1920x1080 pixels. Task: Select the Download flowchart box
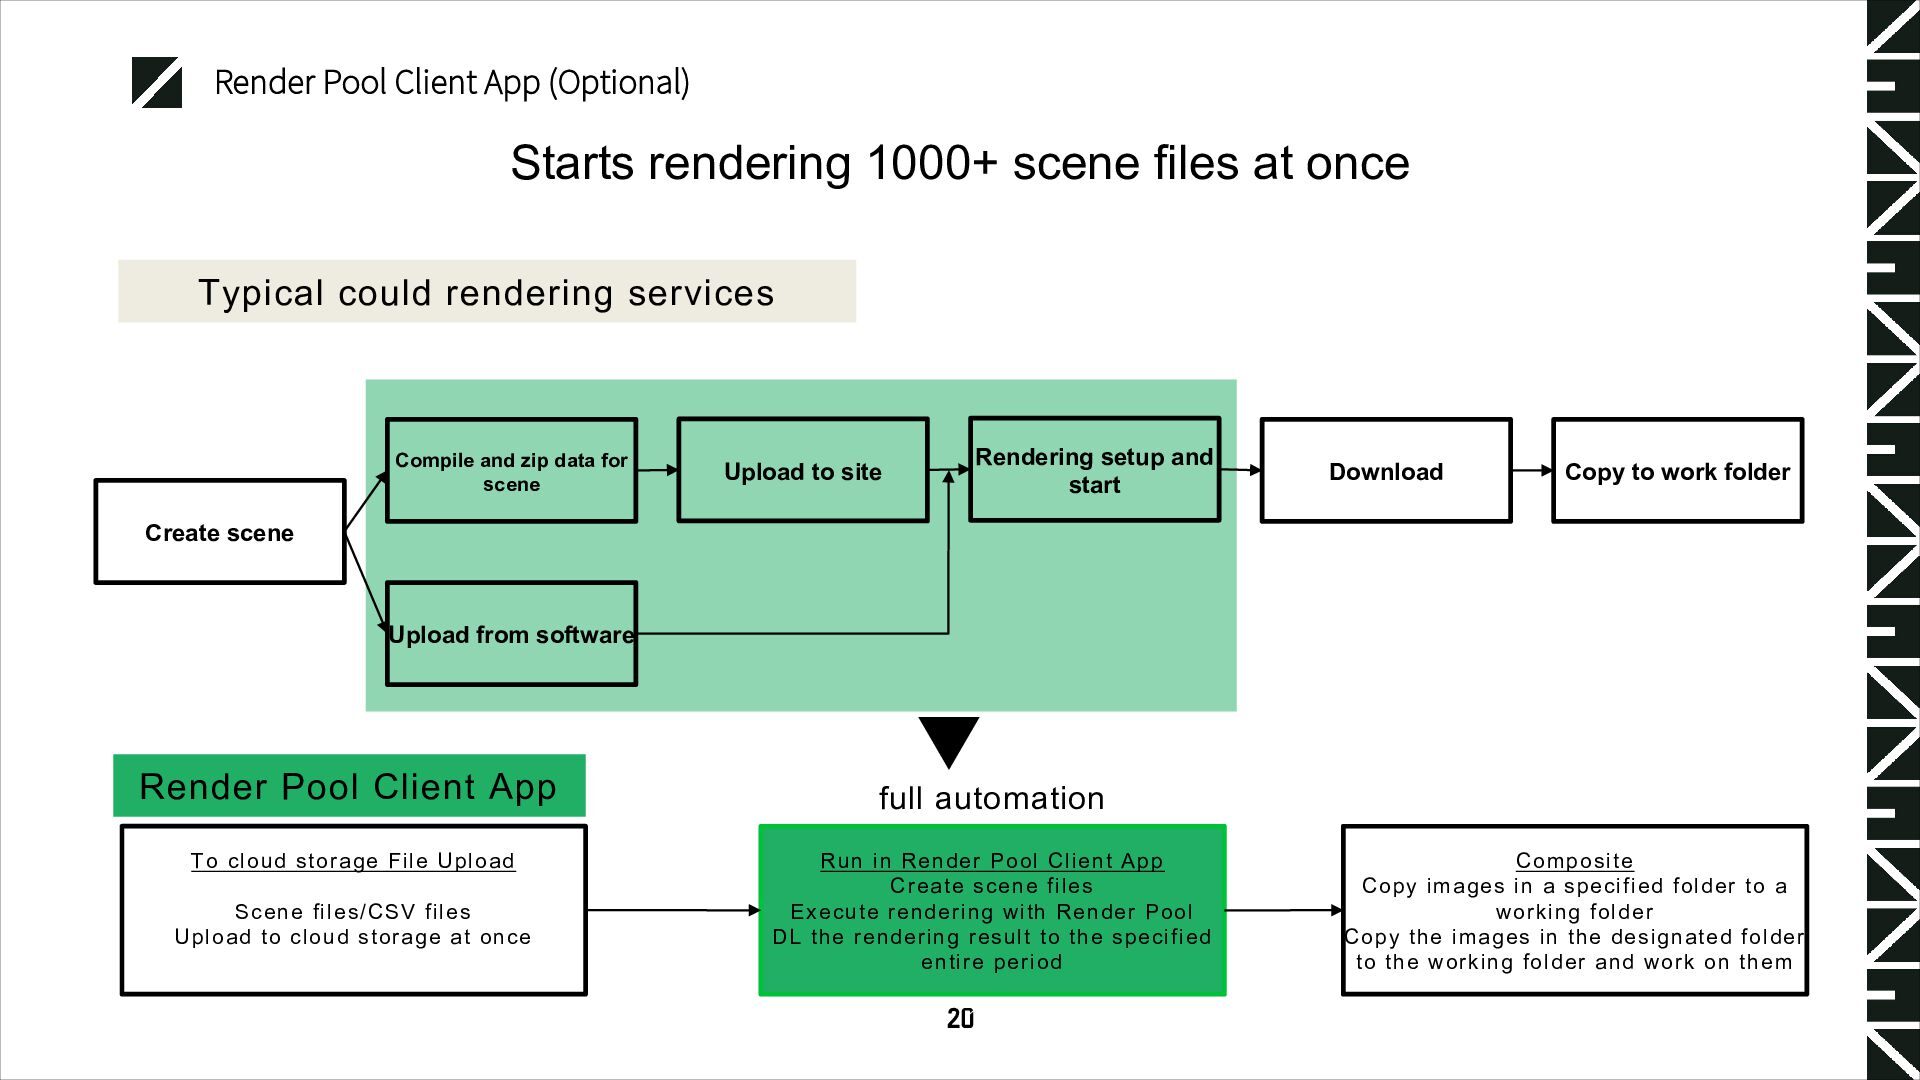1385,471
